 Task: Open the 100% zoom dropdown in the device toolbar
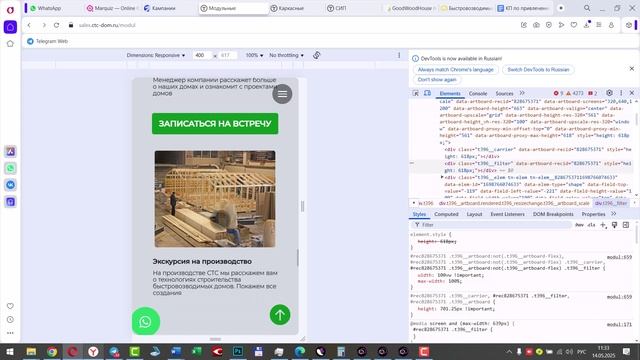(254, 55)
